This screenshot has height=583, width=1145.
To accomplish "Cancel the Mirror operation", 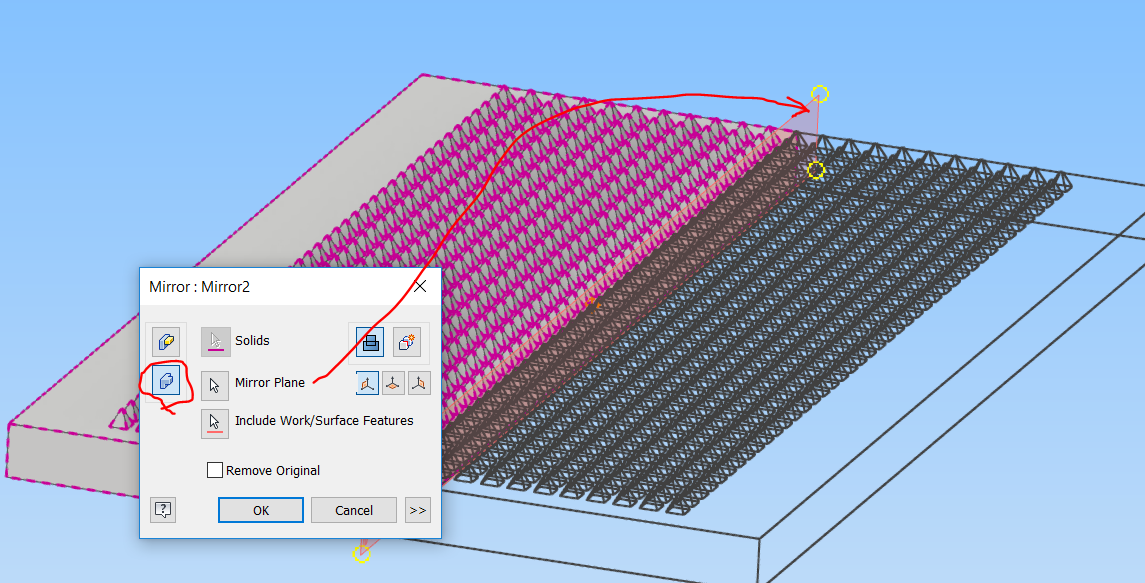I will coord(353,510).
